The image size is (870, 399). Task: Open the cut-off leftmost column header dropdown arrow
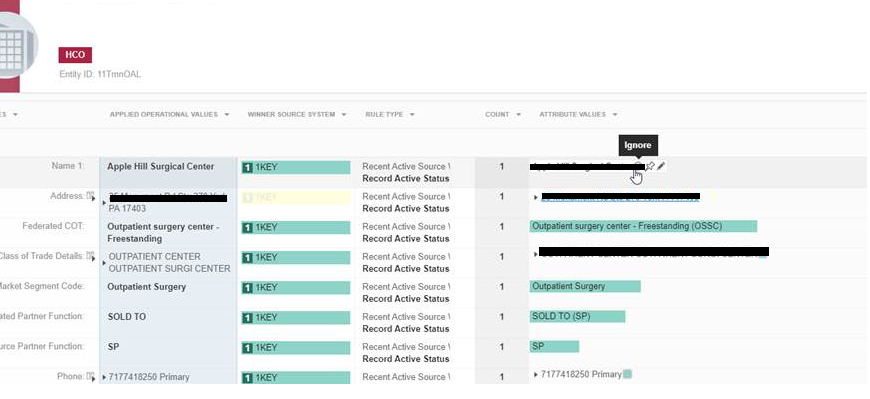(15, 114)
